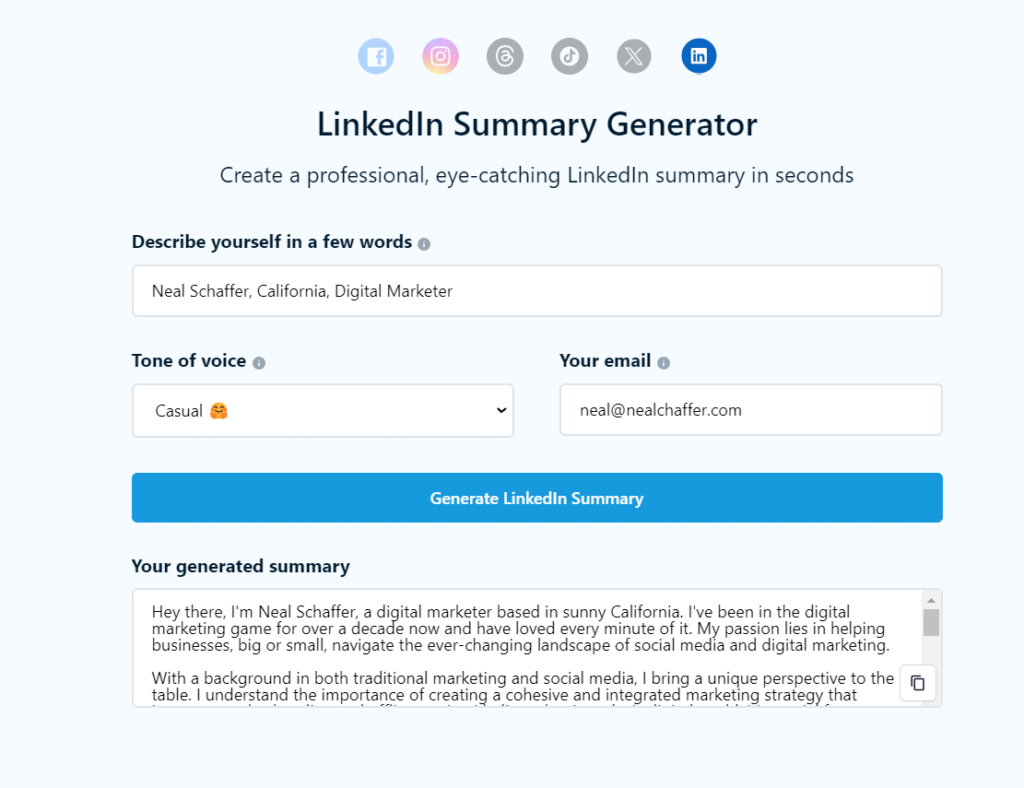Click the LinkedIn Summary Generator heading
The height and width of the screenshot is (788, 1024).
point(537,124)
